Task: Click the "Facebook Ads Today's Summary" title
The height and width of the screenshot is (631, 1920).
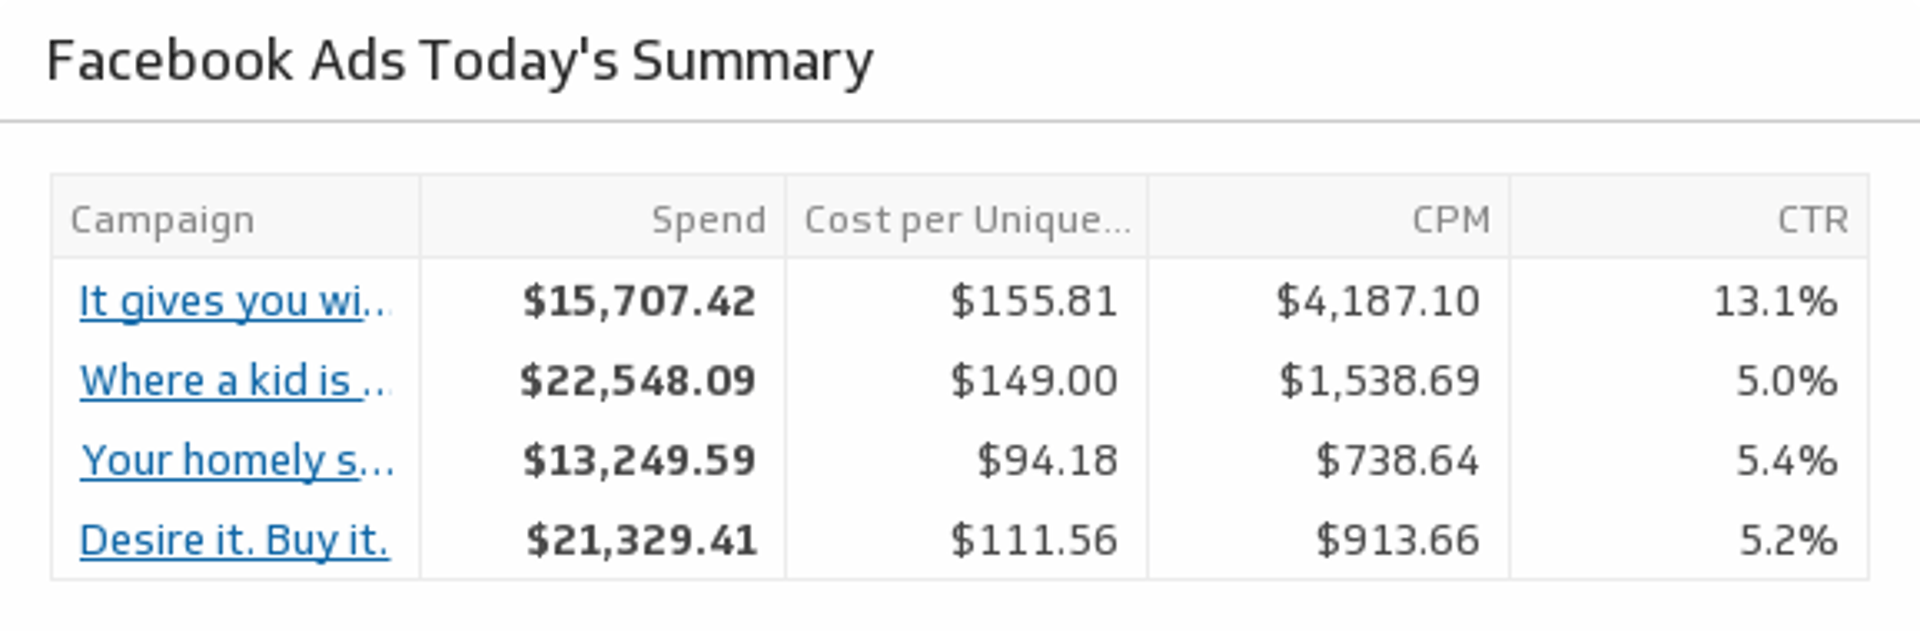Action: tap(460, 61)
